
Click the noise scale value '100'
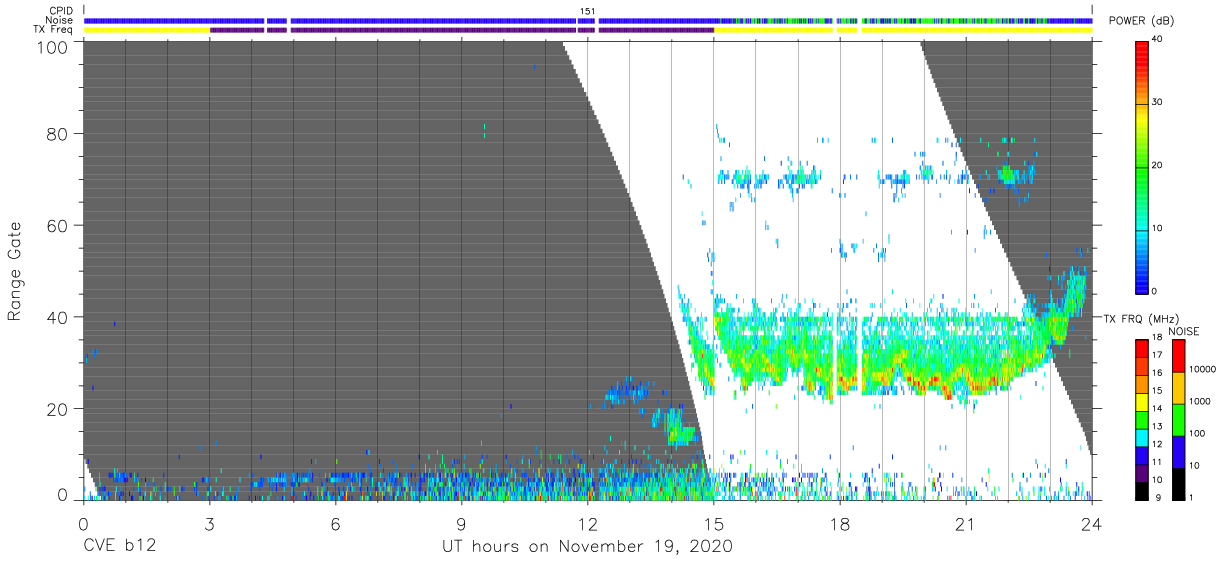coord(1198,432)
